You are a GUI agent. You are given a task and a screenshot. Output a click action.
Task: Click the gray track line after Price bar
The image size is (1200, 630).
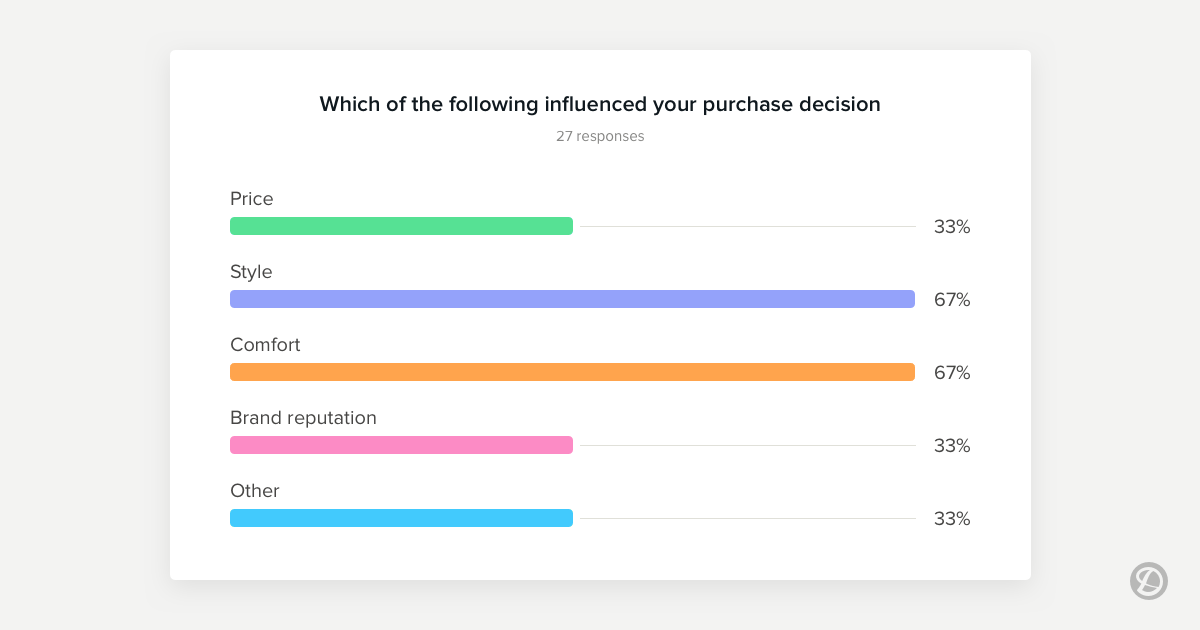(748, 226)
